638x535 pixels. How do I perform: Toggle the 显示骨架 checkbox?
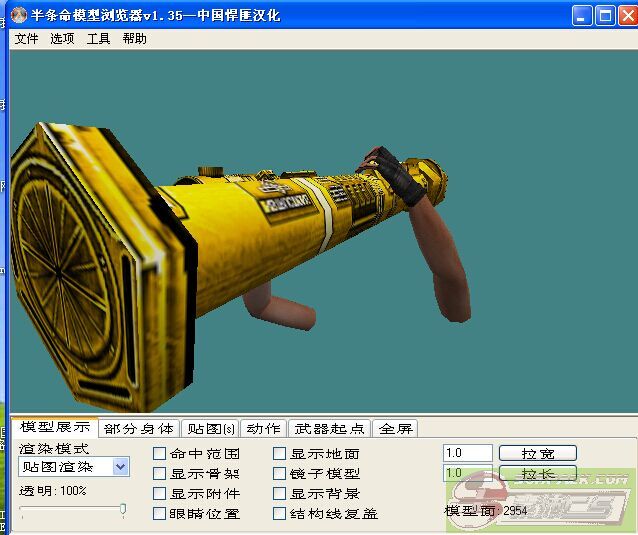coord(160,474)
